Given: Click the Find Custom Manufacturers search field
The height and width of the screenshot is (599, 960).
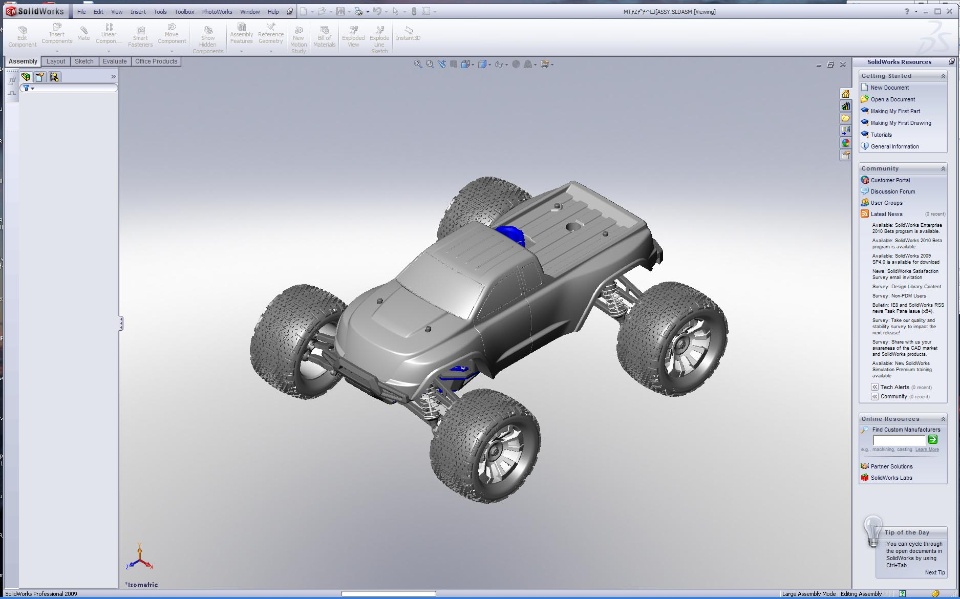Looking at the screenshot, I should [899, 440].
